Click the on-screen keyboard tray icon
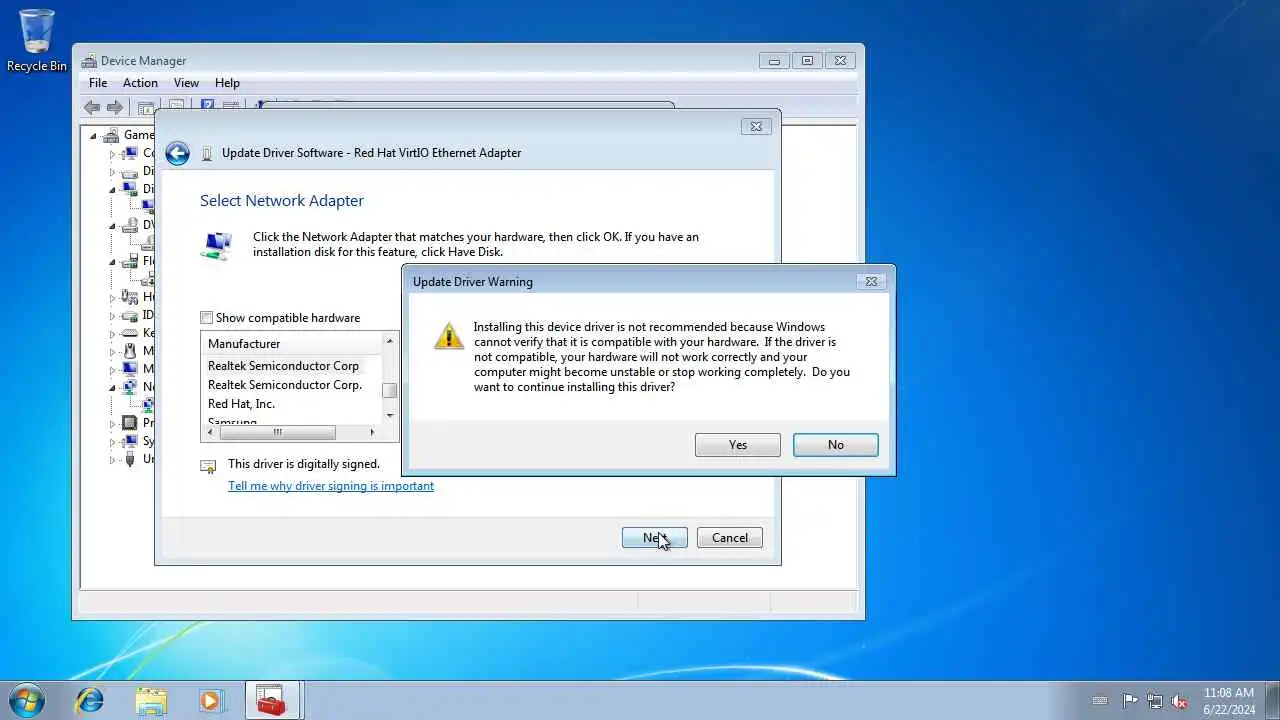The height and width of the screenshot is (720, 1280). [x=1100, y=701]
